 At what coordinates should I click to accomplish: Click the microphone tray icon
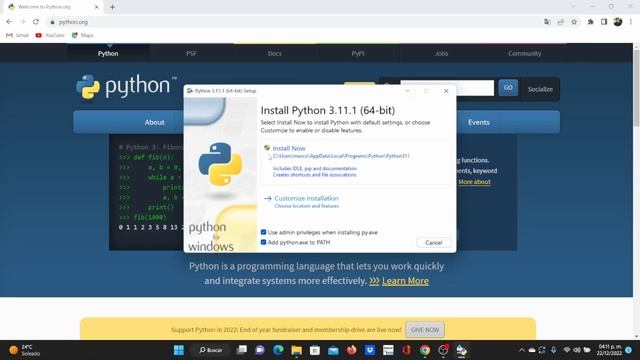[x=553, y=350]
